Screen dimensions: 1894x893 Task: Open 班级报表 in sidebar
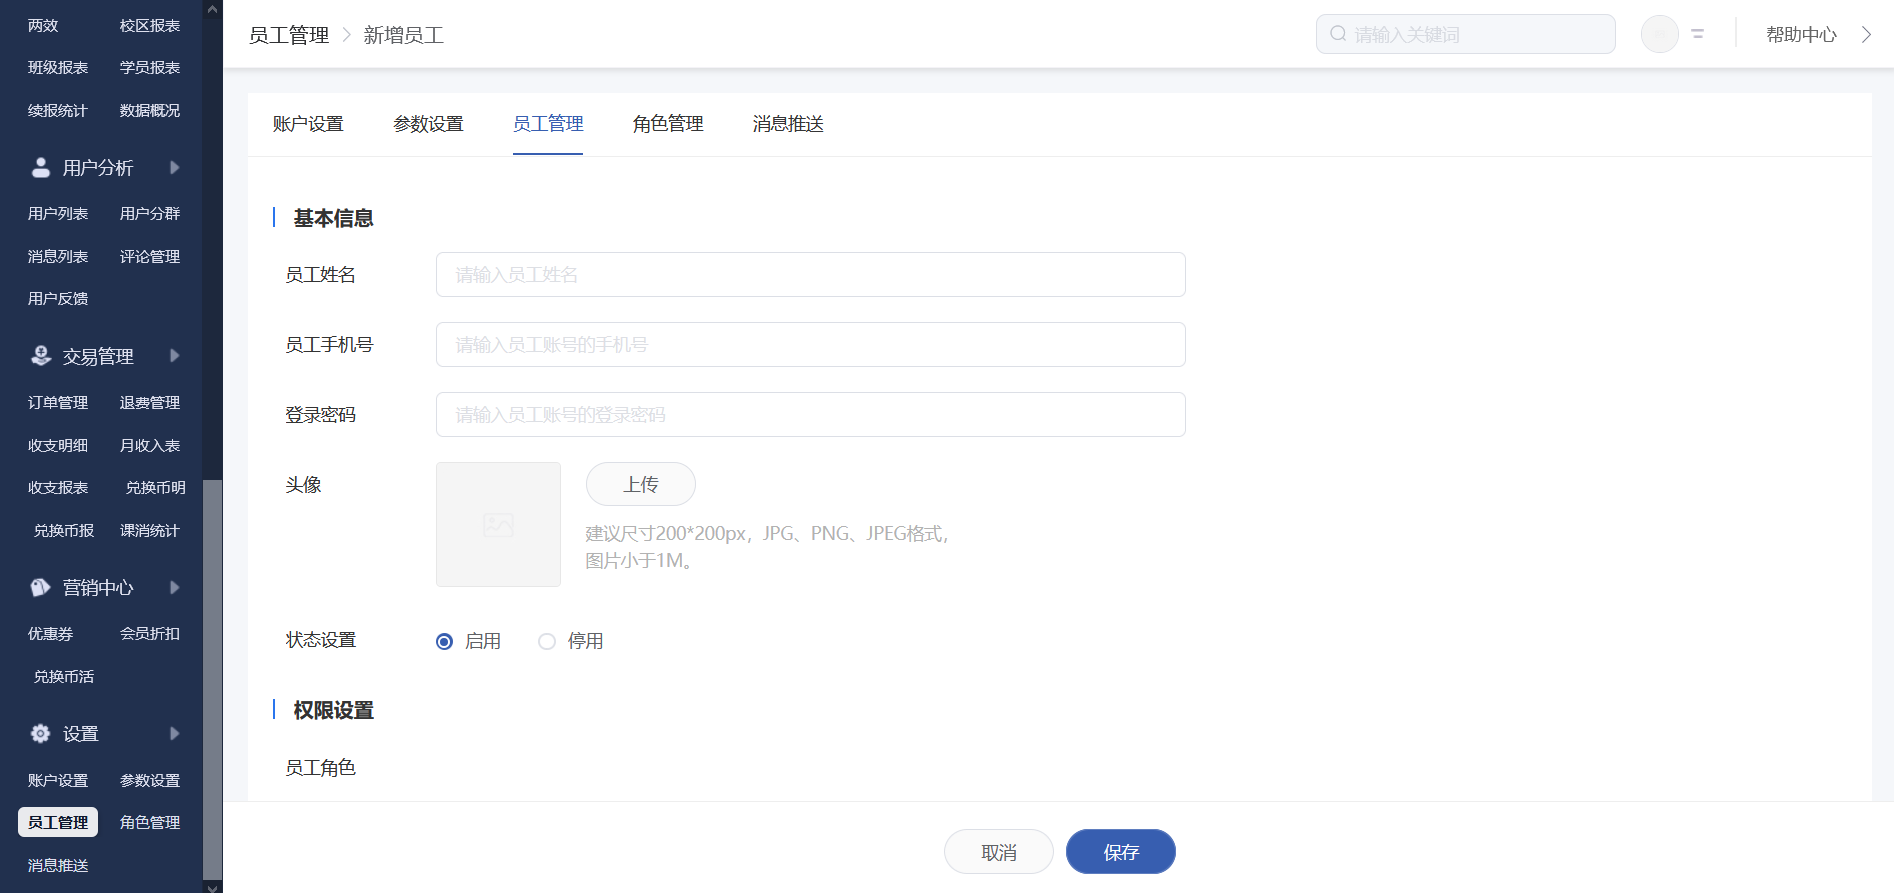tap(58, 67)
